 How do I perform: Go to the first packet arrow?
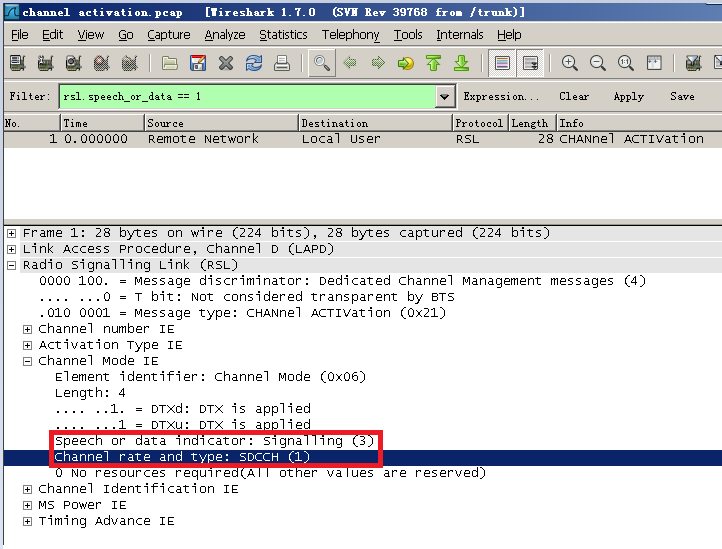tap(433, 63)
